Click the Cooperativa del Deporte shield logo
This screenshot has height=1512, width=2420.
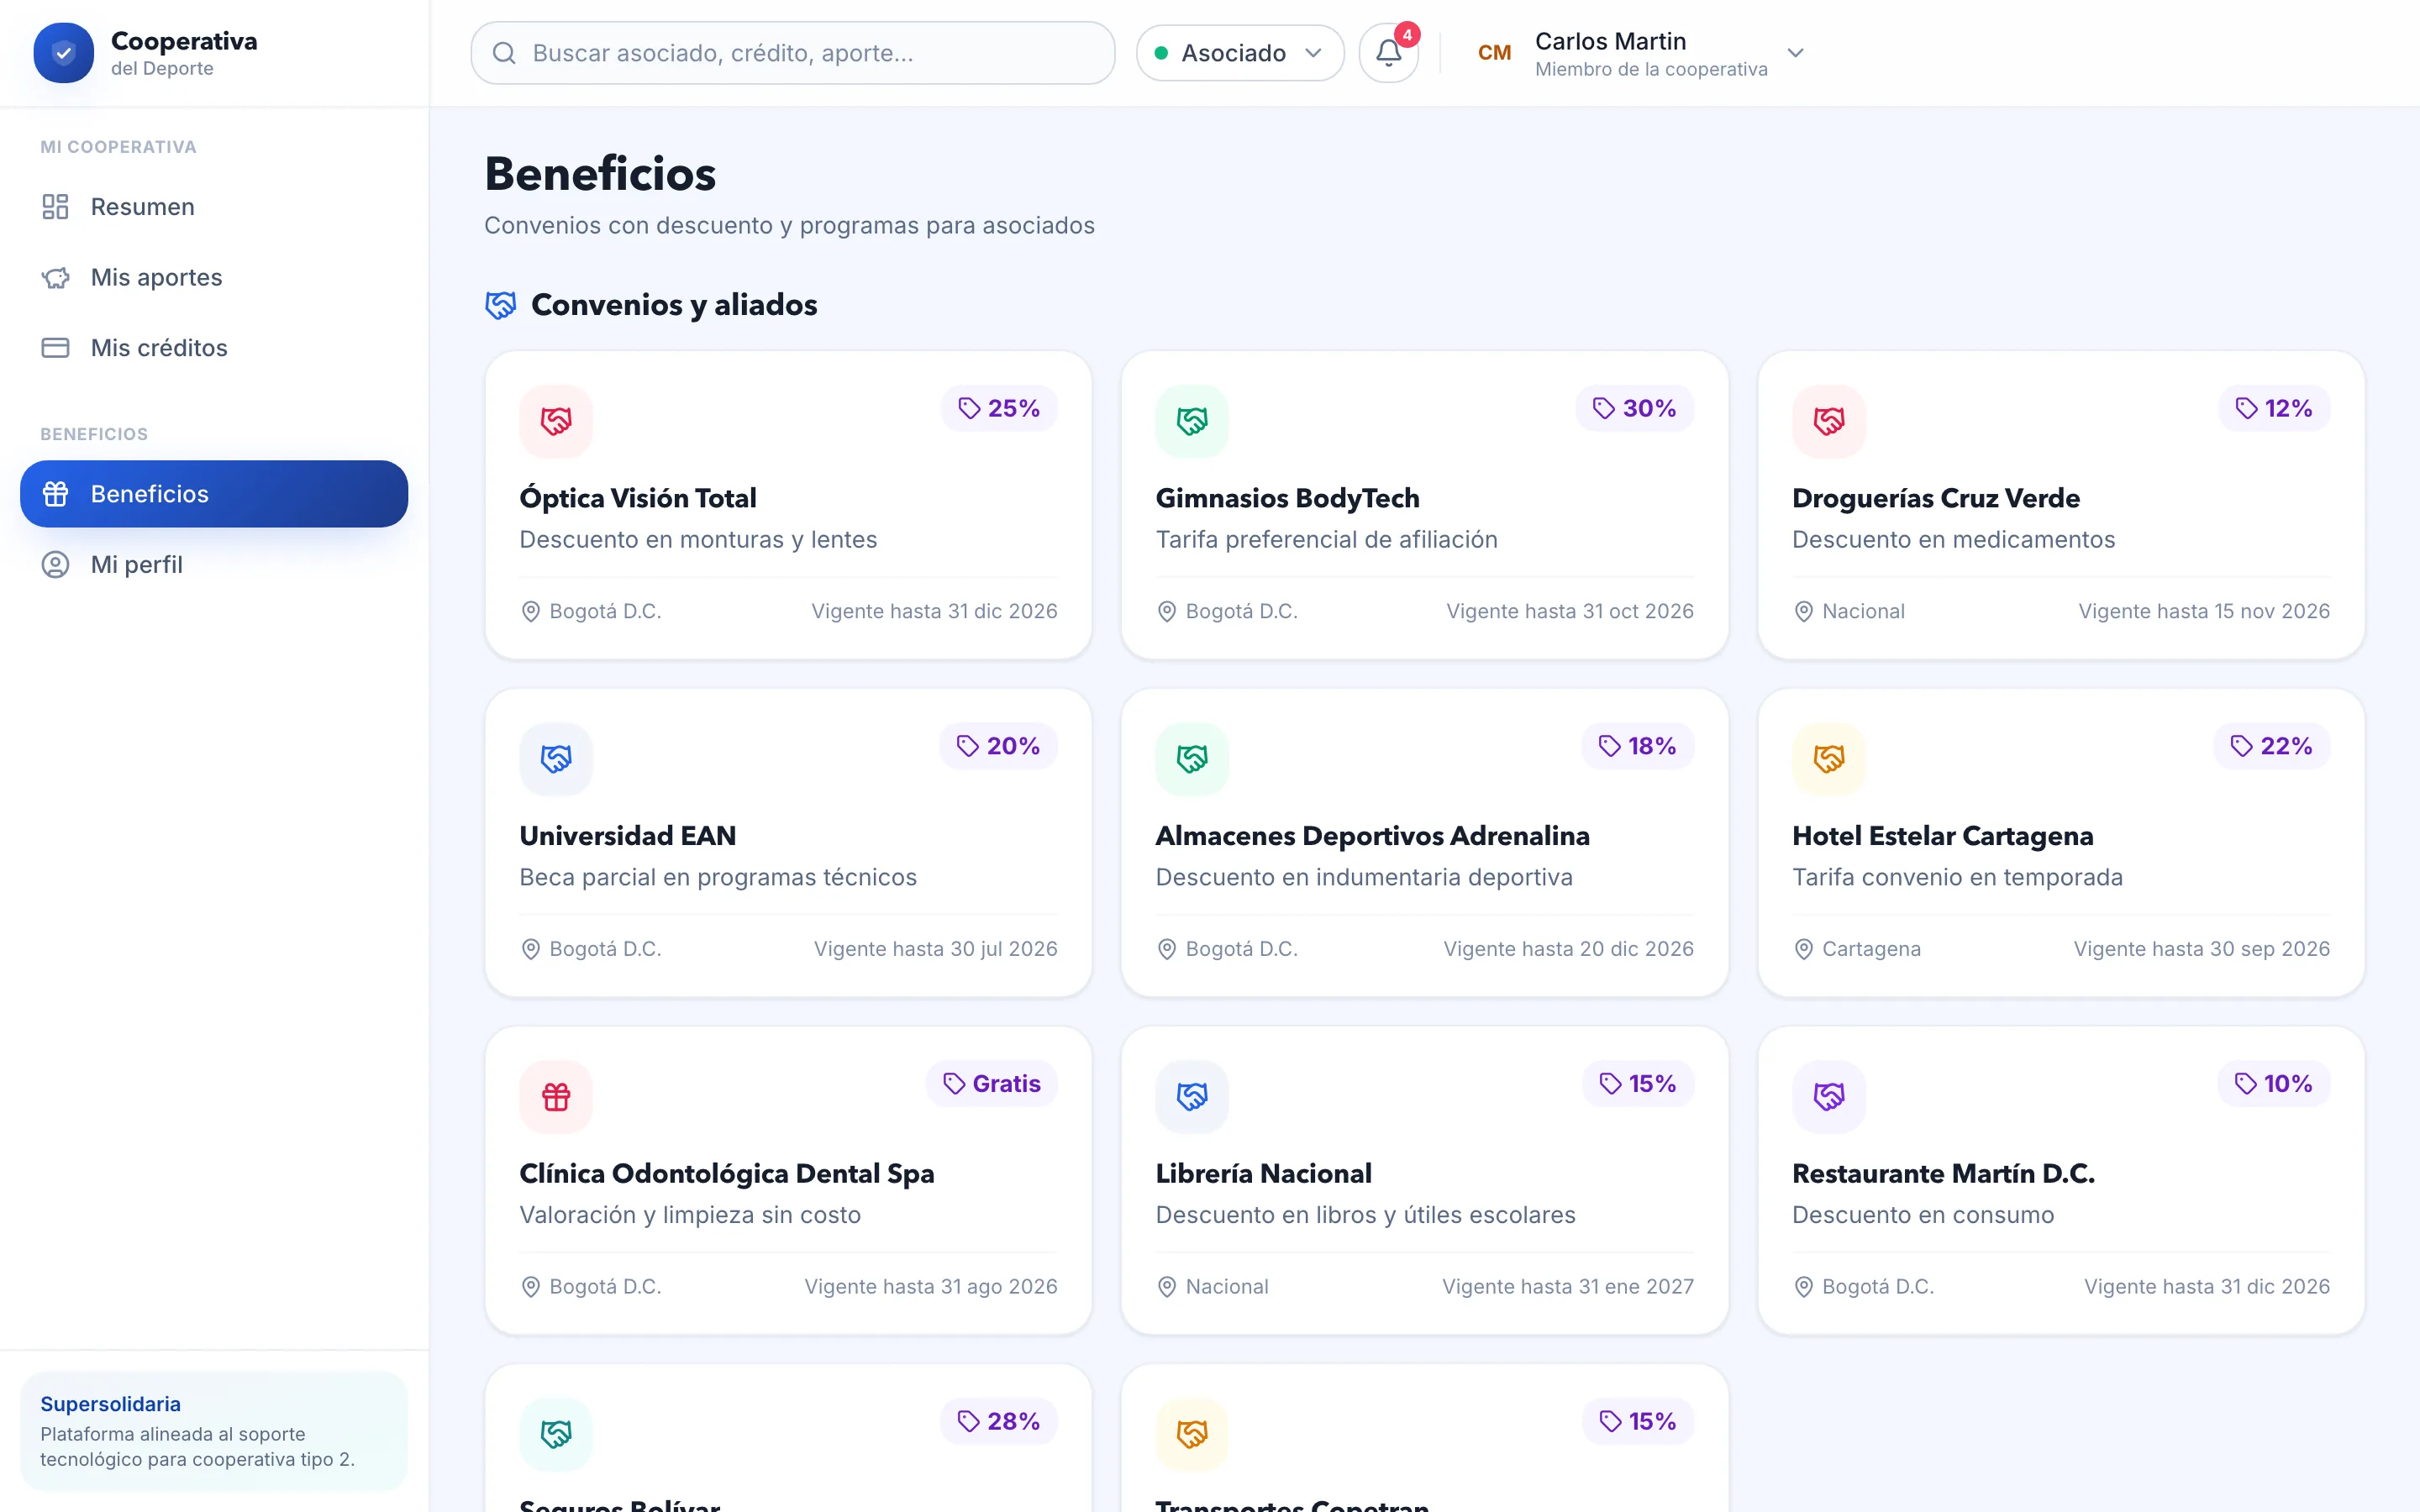point(63,53)
